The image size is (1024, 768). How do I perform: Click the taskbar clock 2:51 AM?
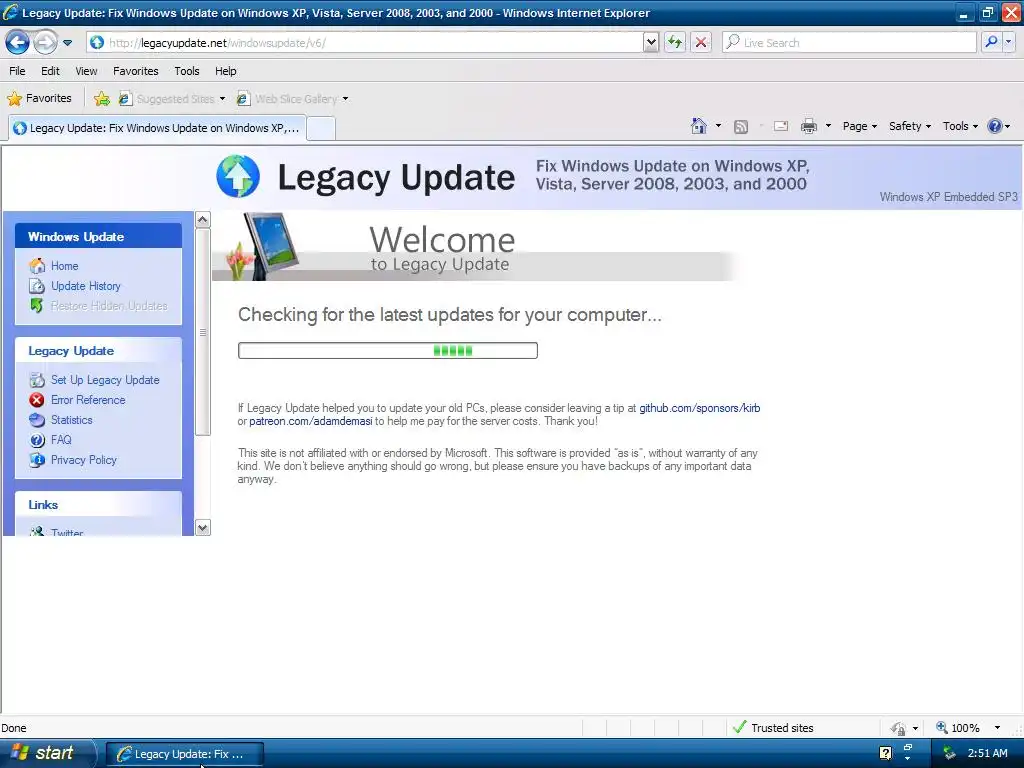(987, 754)
